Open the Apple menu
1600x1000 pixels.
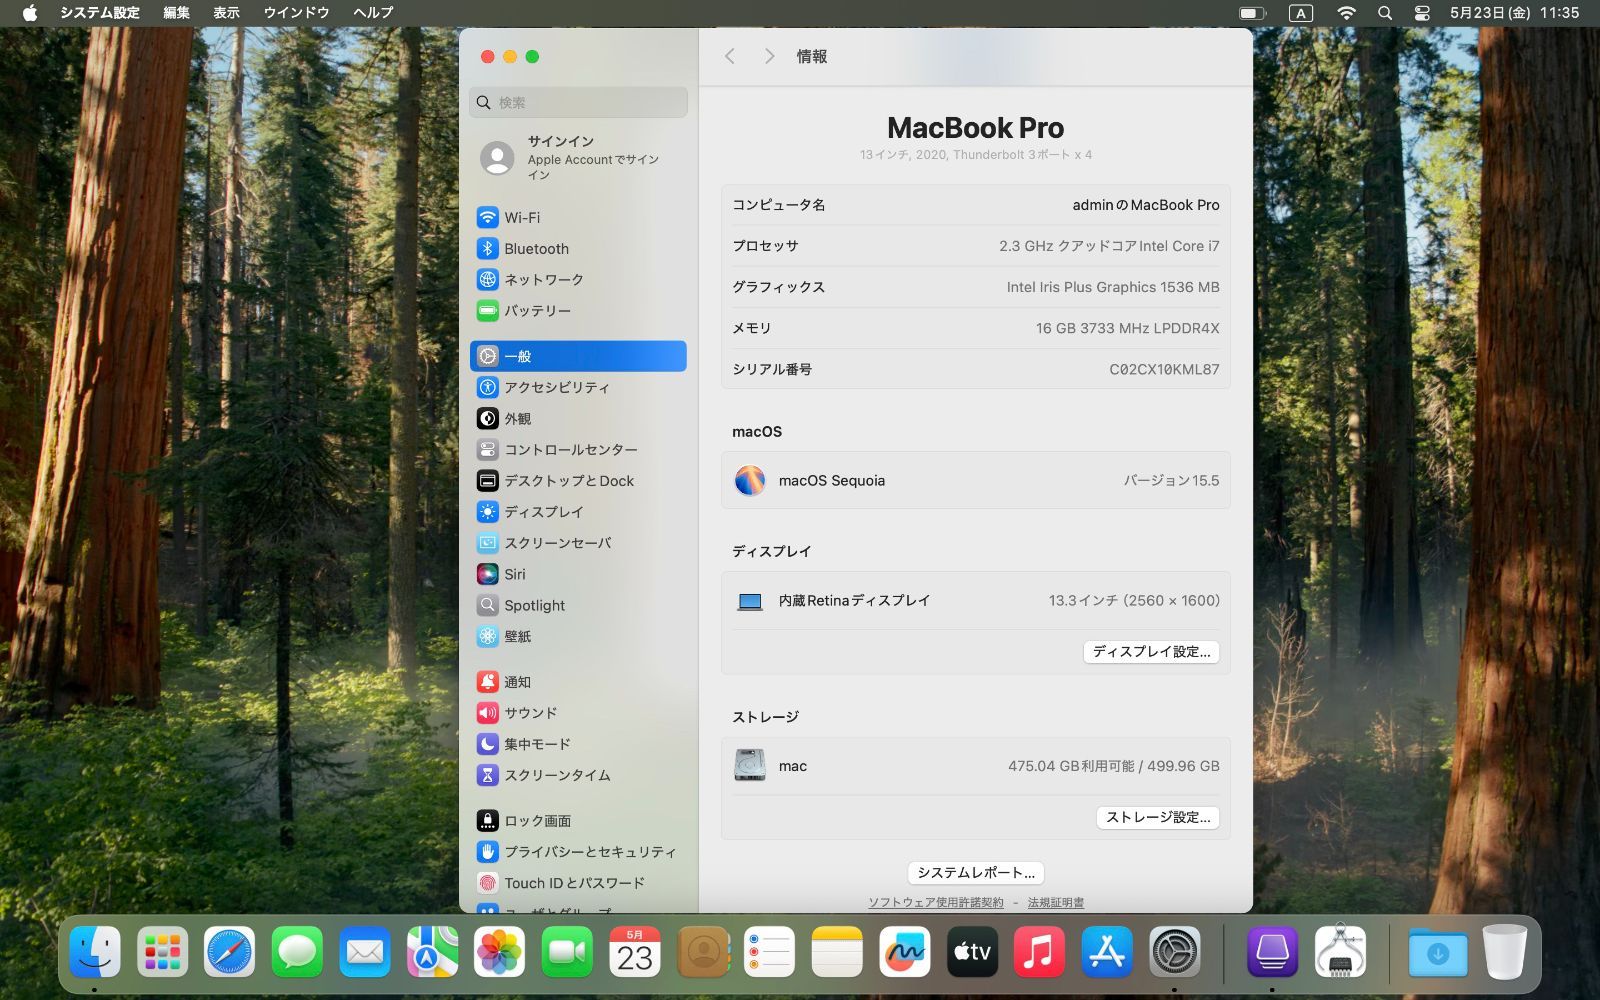[x=29, y=13]
